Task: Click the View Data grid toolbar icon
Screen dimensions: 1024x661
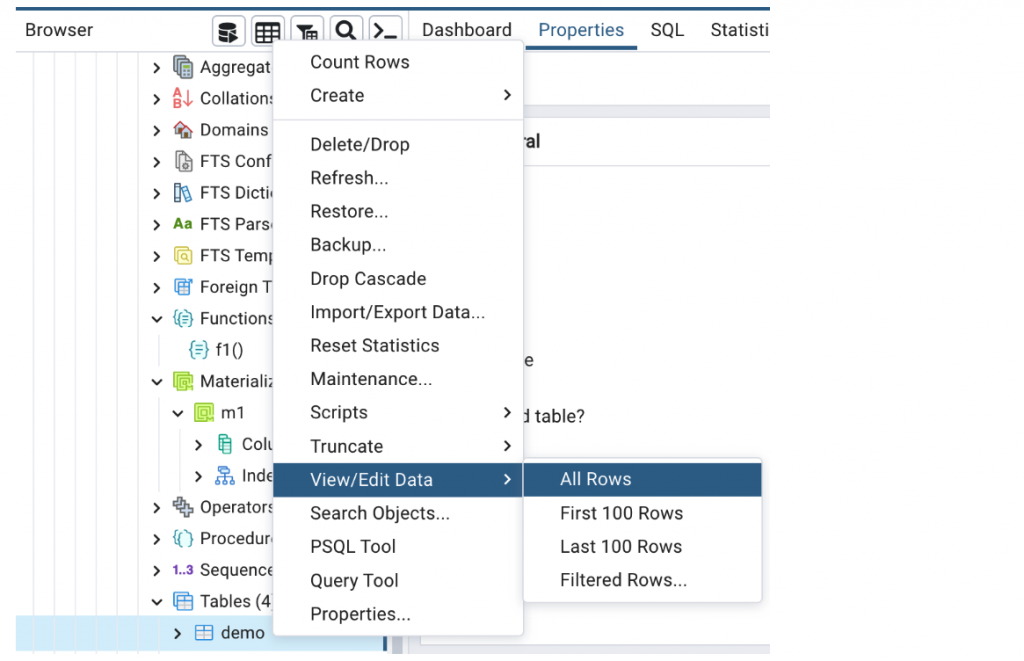Action: 267,31
